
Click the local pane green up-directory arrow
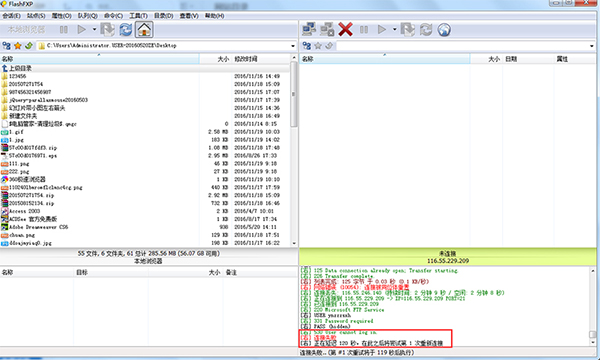29,46
